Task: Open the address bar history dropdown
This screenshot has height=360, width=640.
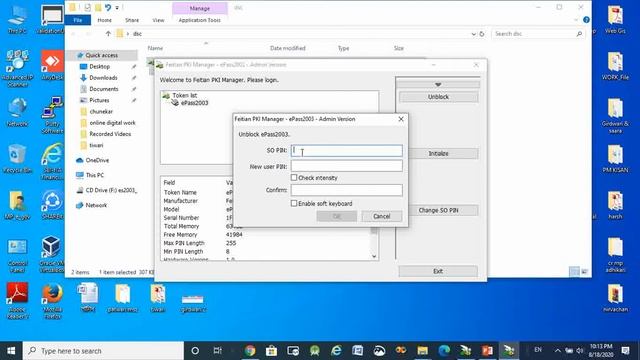Action: pos(473,34)
